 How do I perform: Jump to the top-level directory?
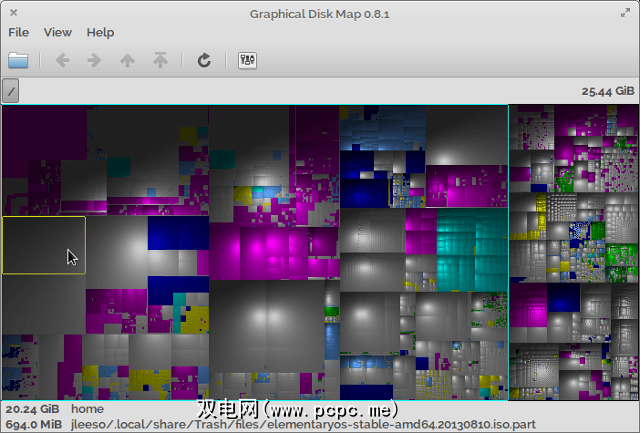(160, 60)
